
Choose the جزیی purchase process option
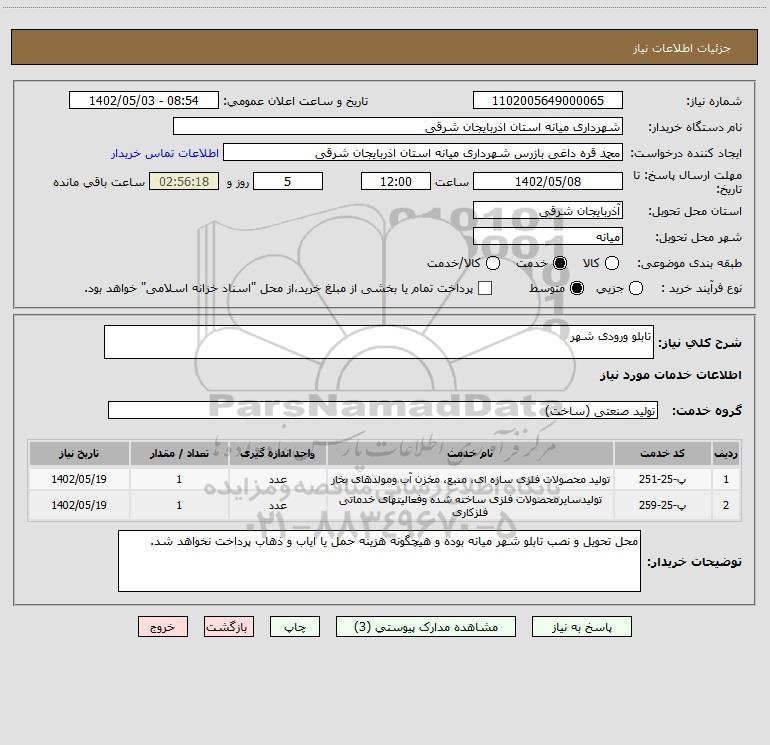click(635, 288)
